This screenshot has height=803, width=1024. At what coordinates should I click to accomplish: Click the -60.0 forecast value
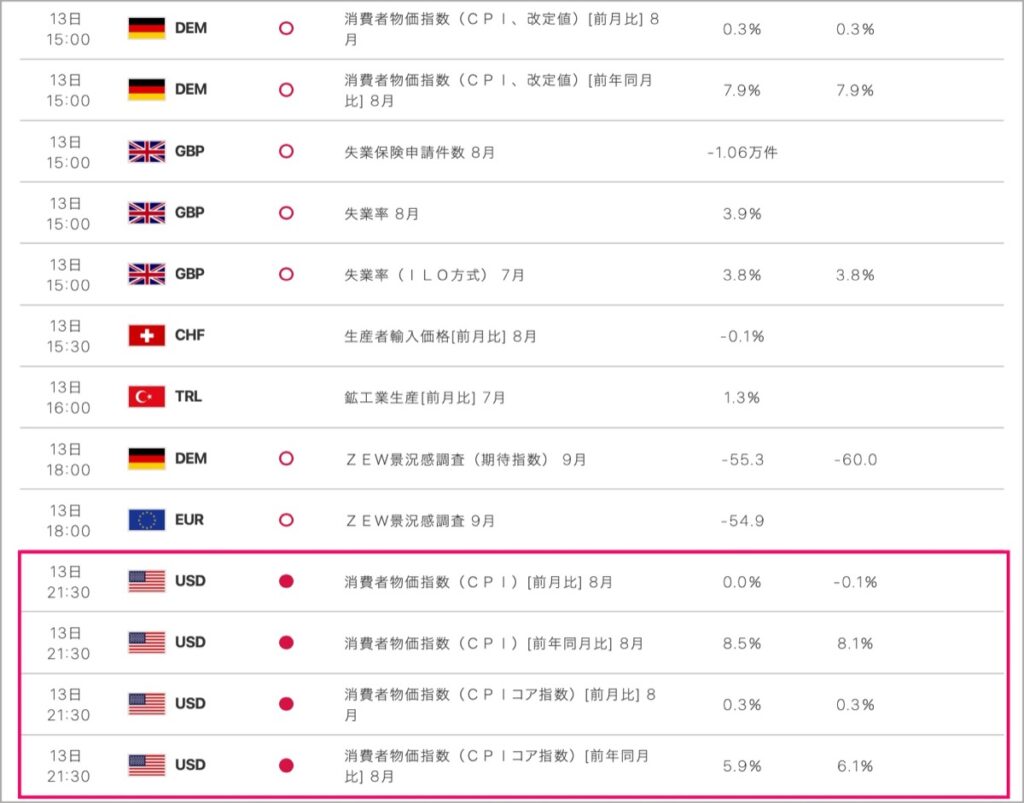(855, 460)
